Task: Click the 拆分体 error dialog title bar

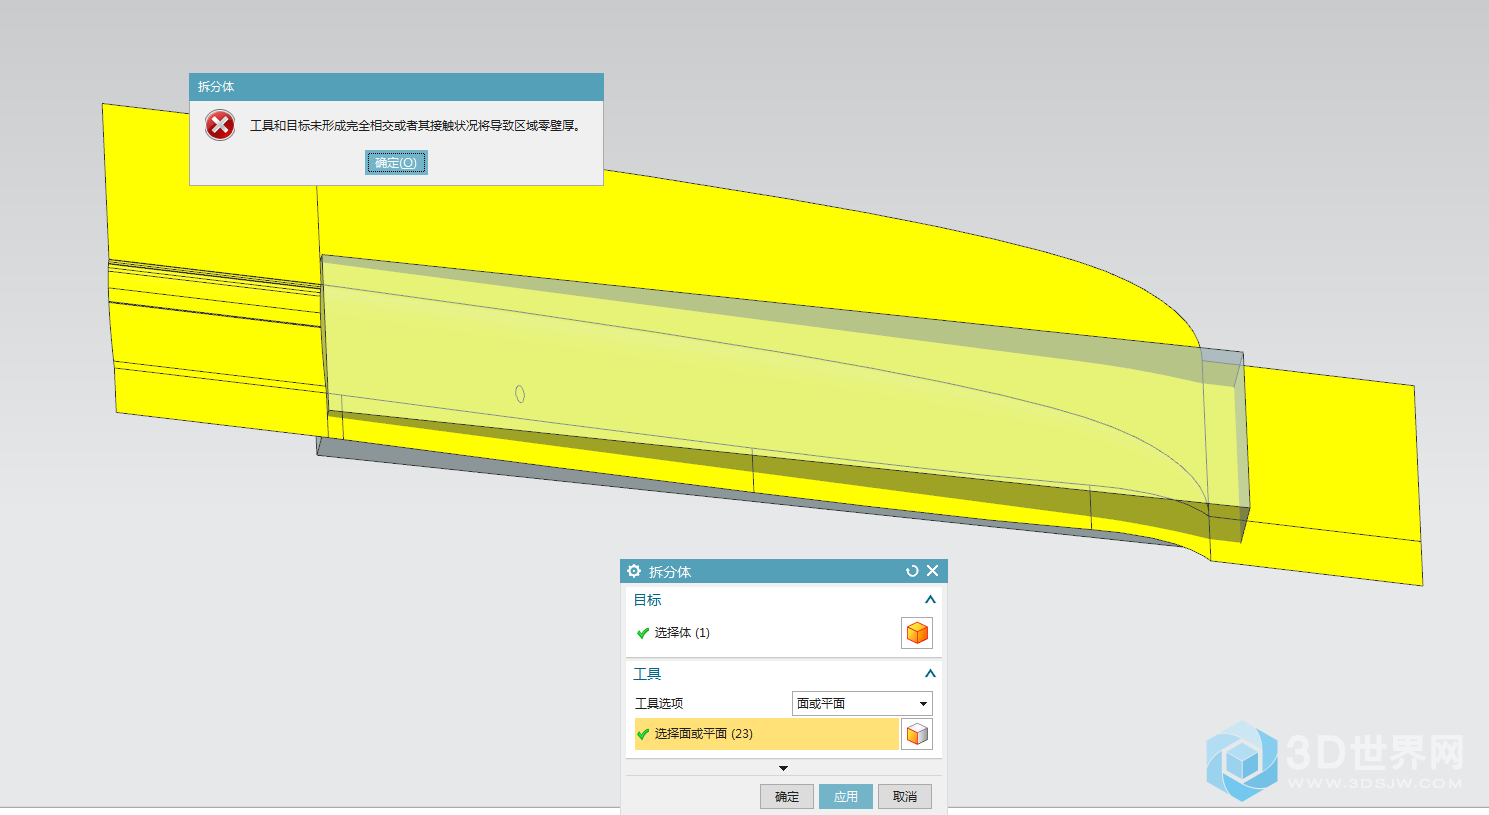Action: click(396, 87)
